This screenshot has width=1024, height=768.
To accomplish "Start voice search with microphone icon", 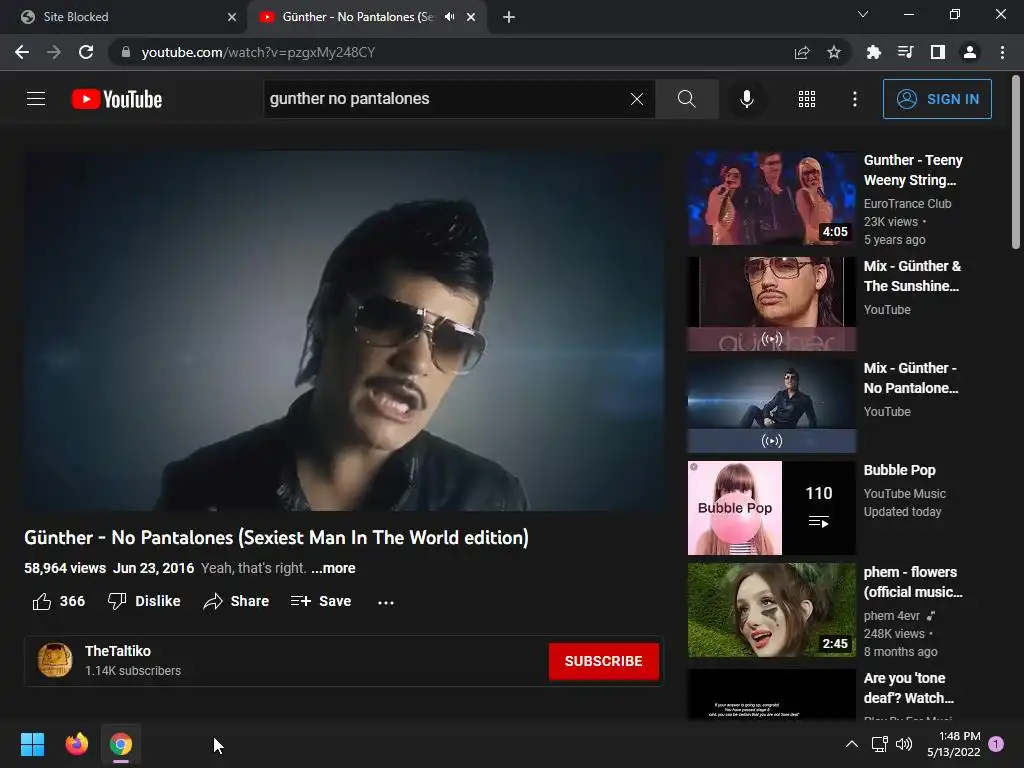I will click(746, 99).
